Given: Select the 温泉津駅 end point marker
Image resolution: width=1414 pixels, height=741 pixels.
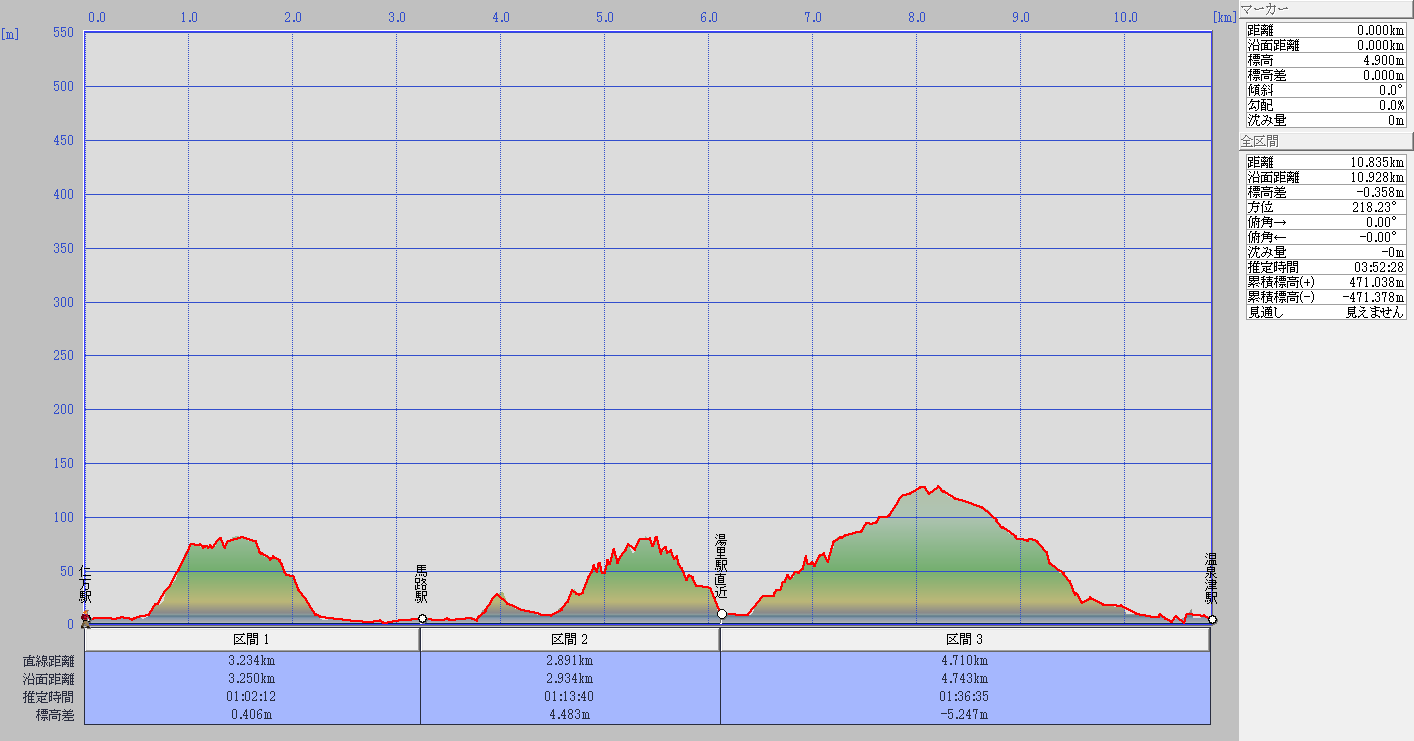Looking at the screenshot, I should pos(1212,620).
